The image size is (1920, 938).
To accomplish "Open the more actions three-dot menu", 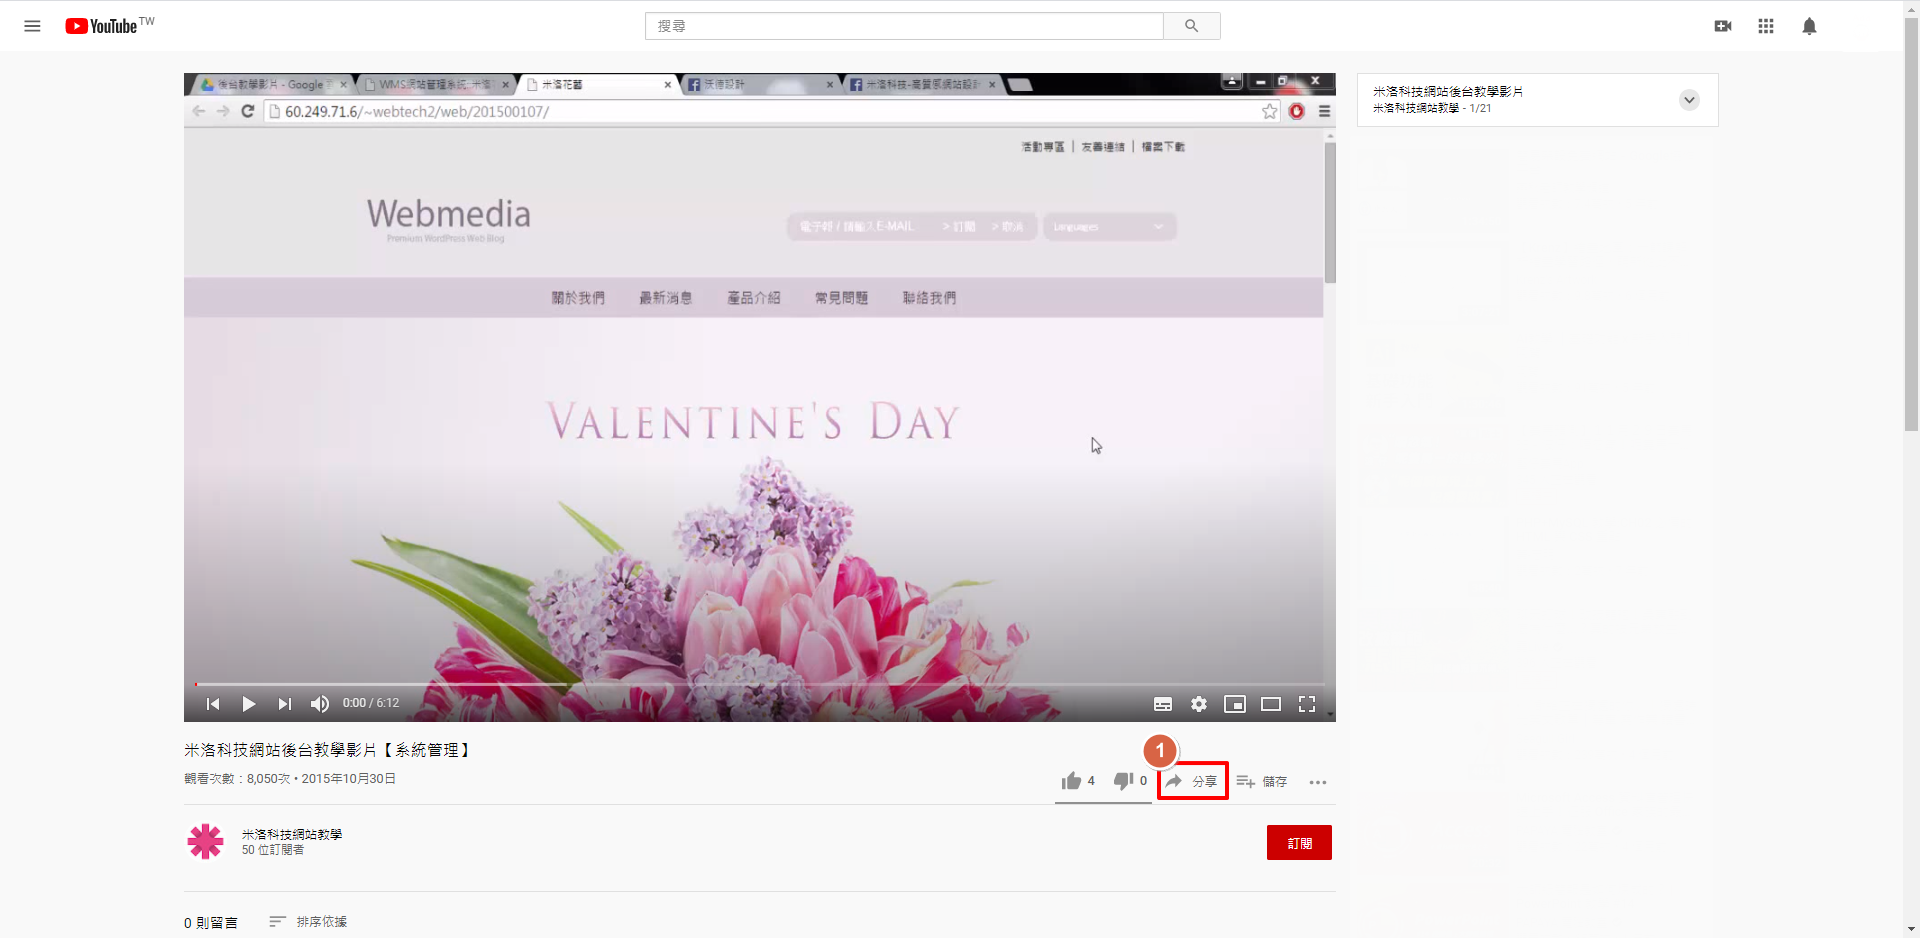I will pyautogui.click(x=1318, y=782).
